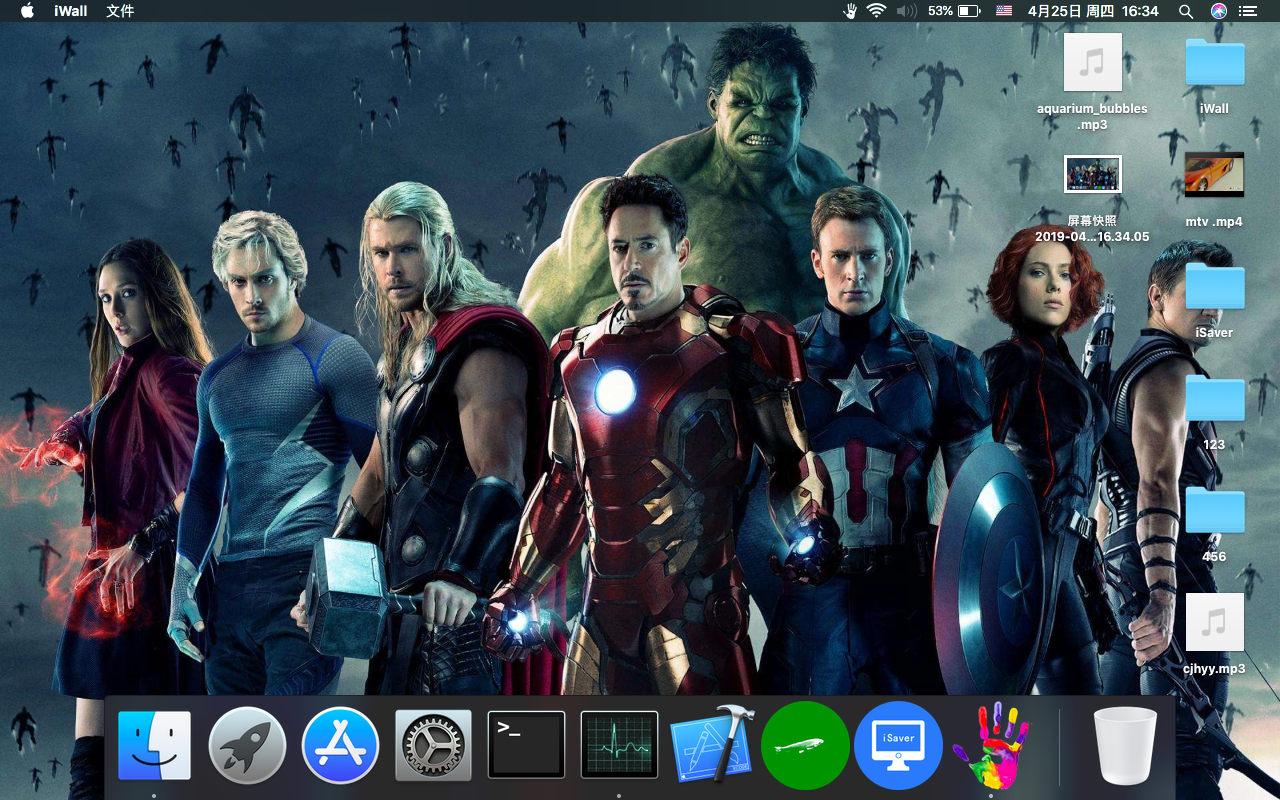Image resolution: width=1280 pixels, height=800 pixels.
Task: Select the 屏幕快照 screenshot thumbnail on desktop
Action: pos(1092,174)
